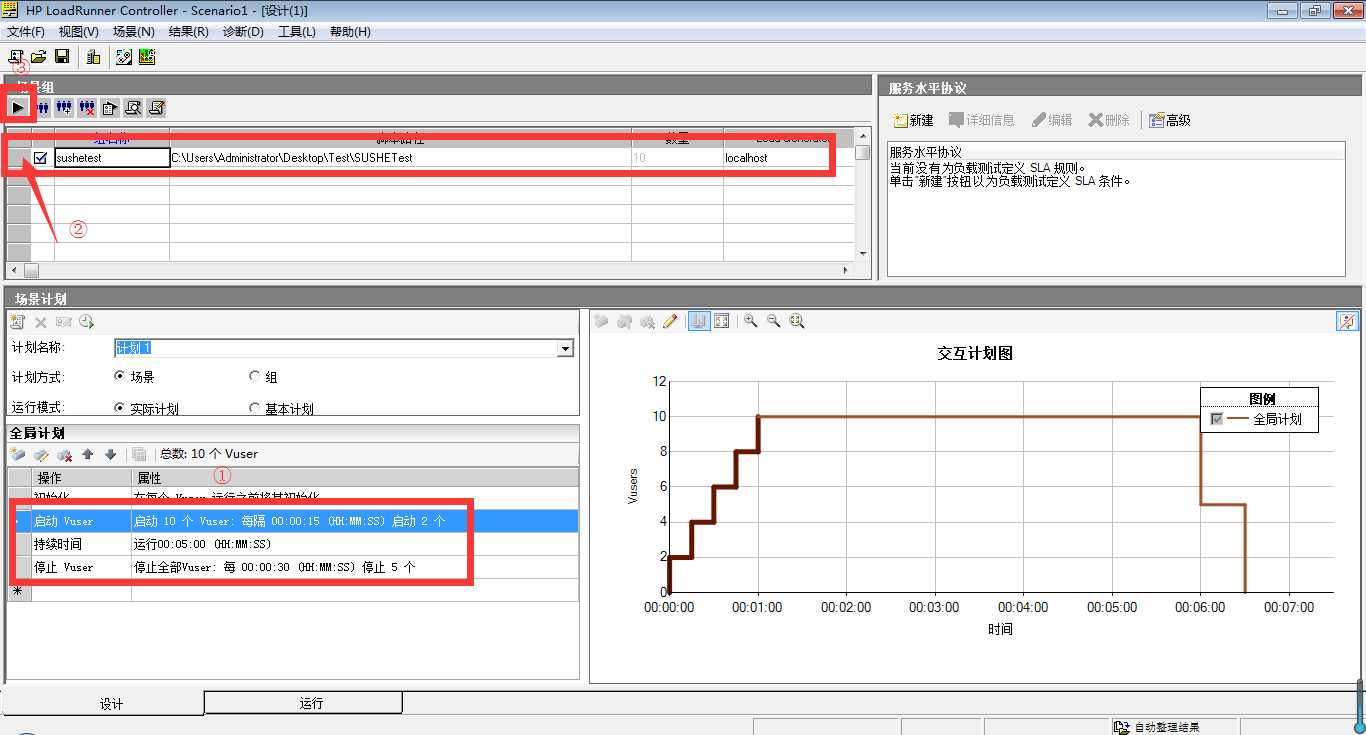Screen dimensions: 1366x735
Task: Switch to the 设计 tab
Action: [104, 703]
